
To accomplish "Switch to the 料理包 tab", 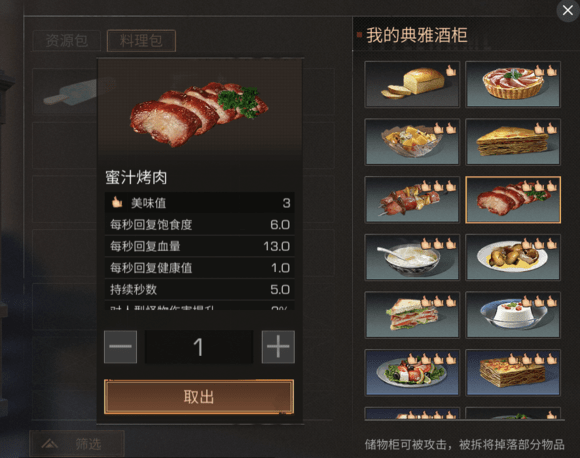I will click(141, 41).
